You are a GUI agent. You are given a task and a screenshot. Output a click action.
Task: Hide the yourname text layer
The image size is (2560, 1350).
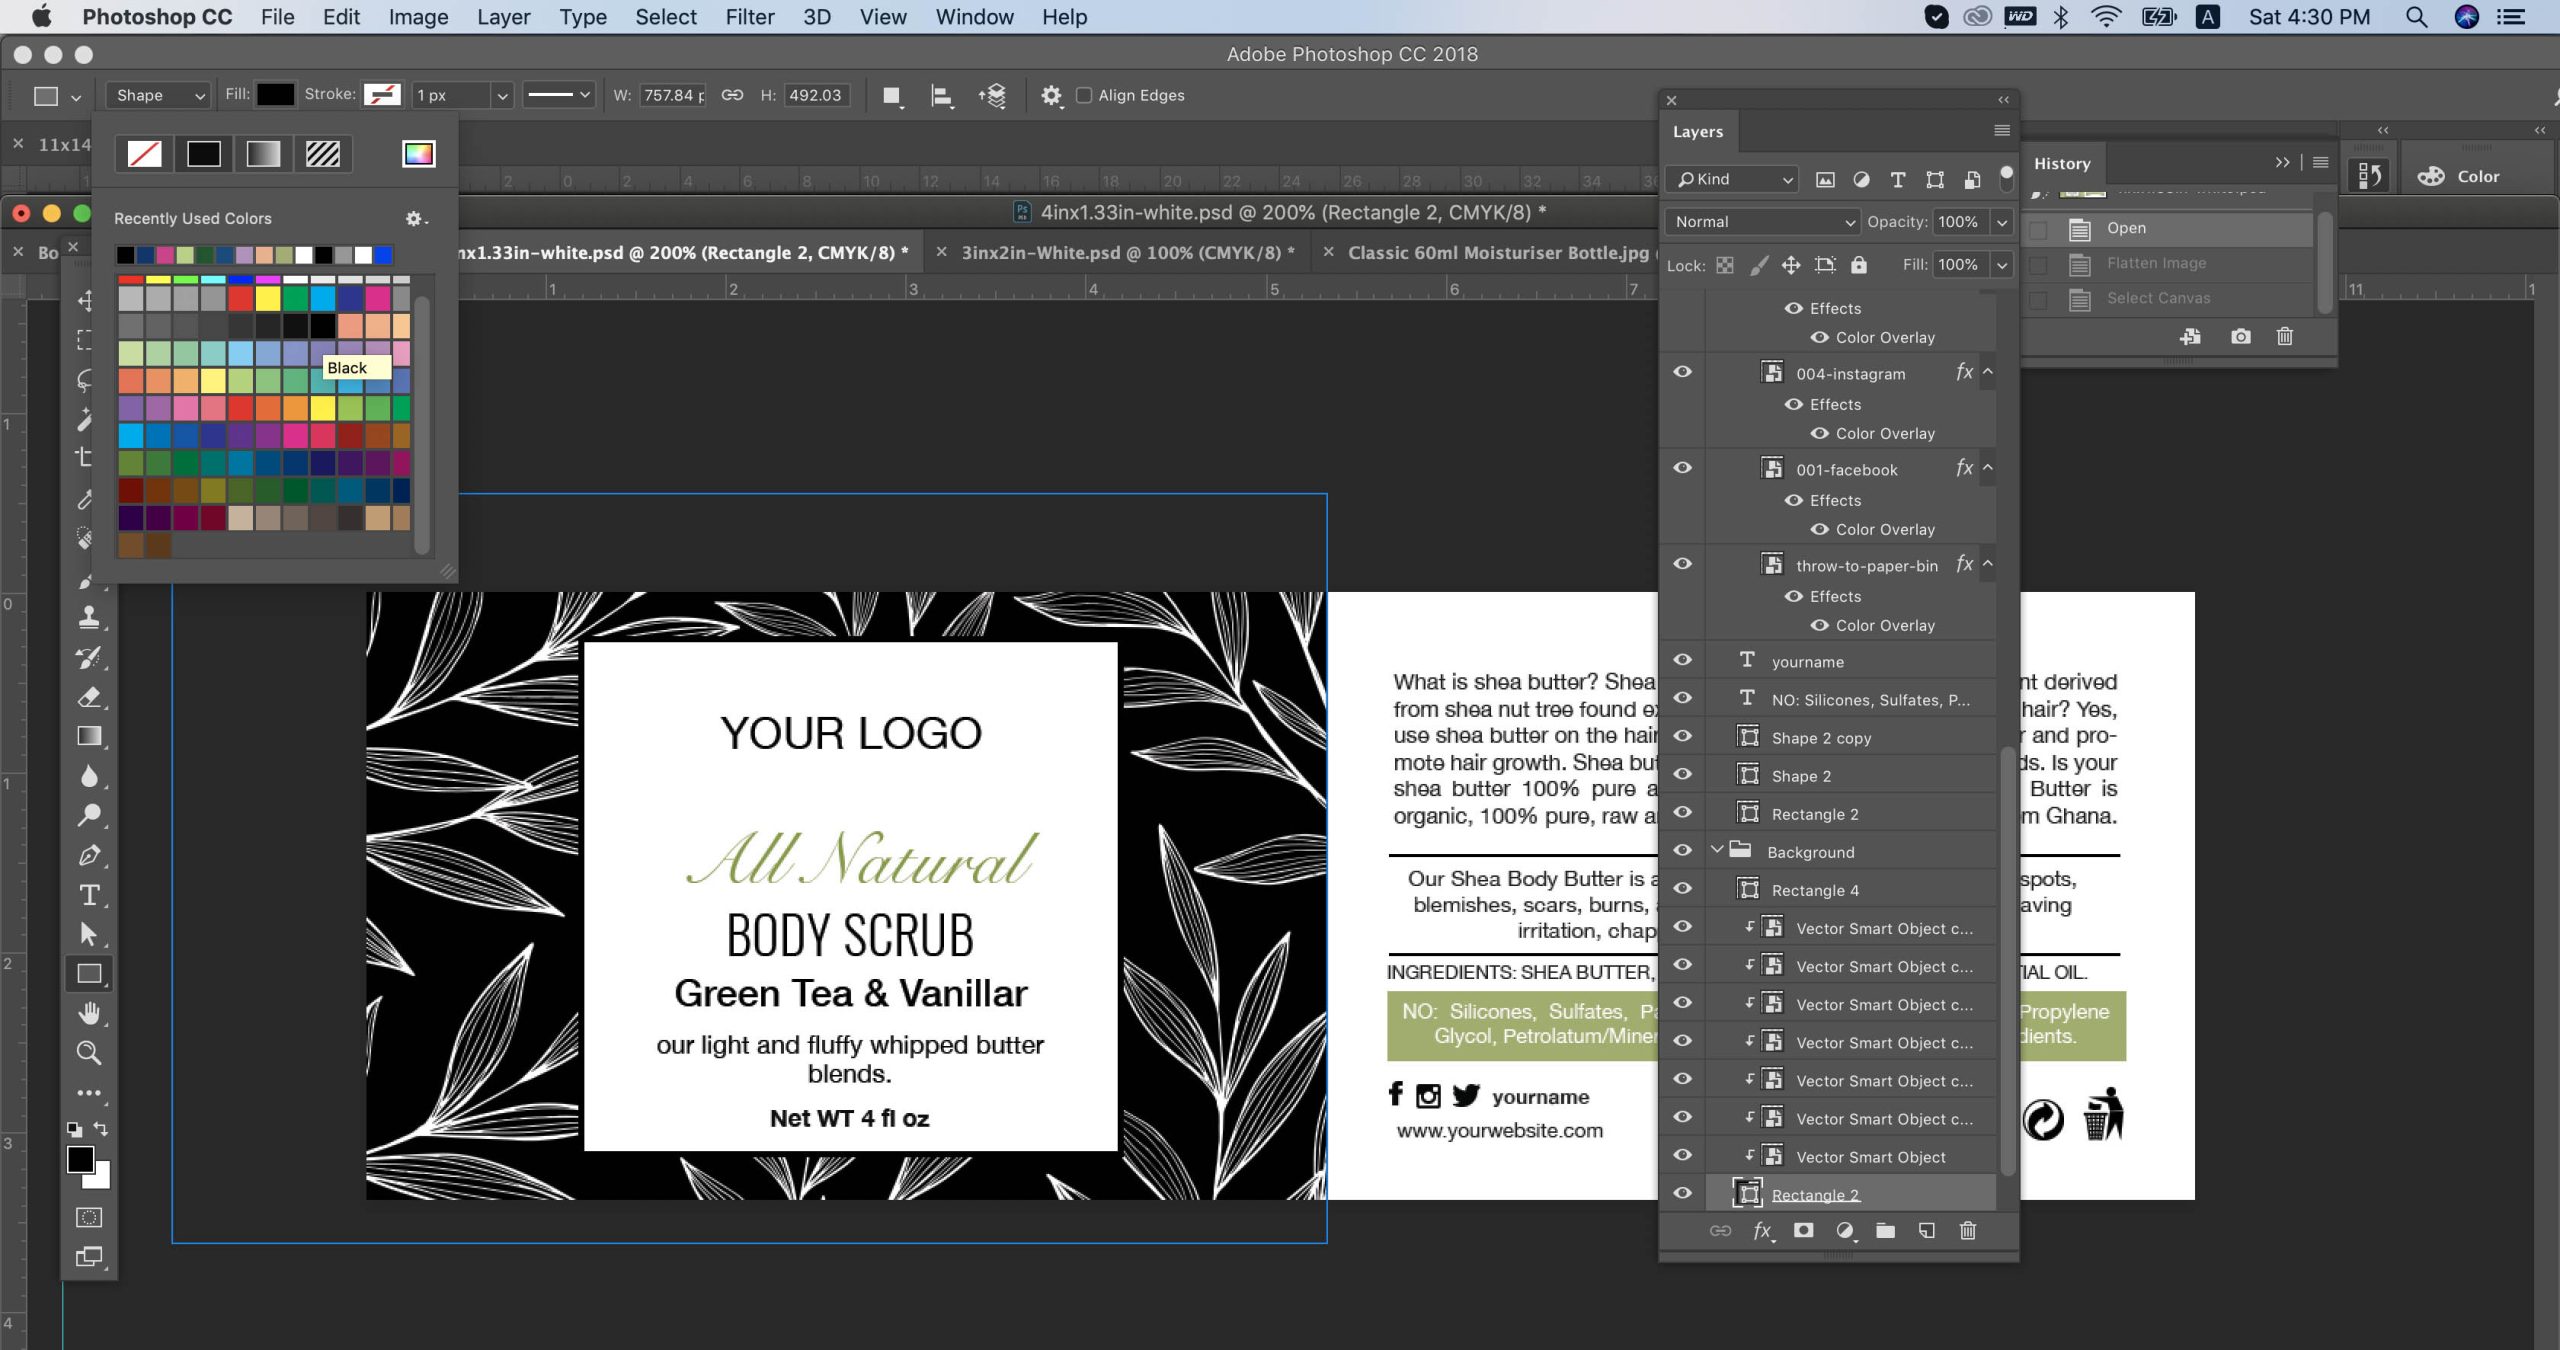point(1683,660)
